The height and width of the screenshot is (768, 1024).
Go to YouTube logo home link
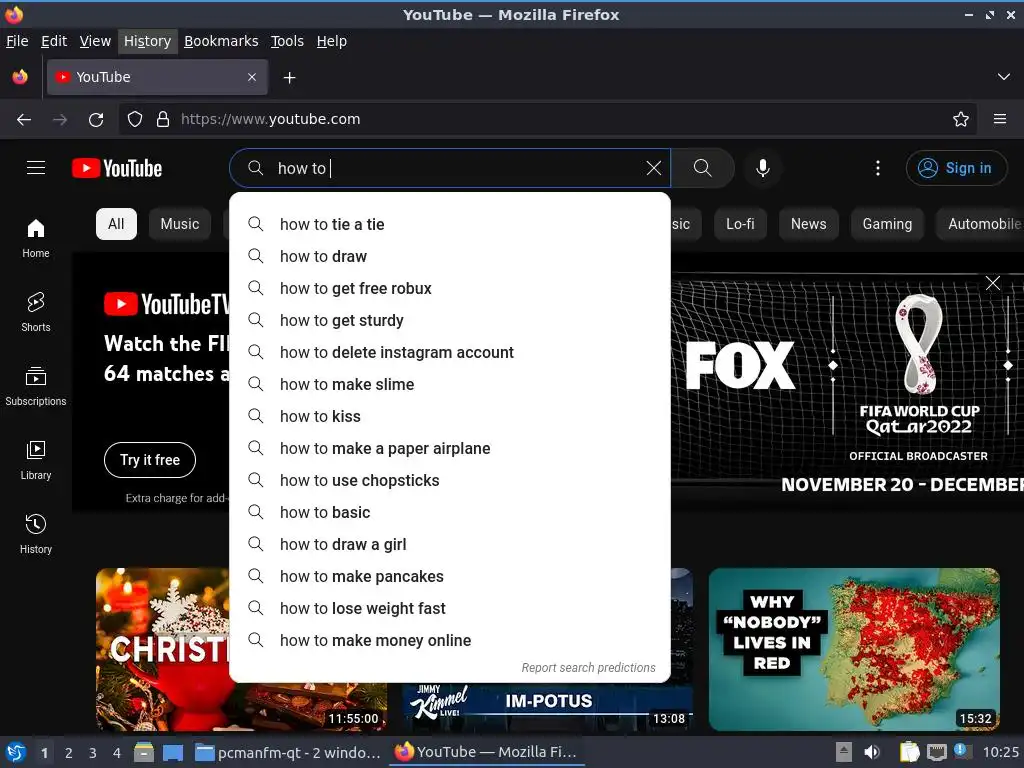pos(117,168)
